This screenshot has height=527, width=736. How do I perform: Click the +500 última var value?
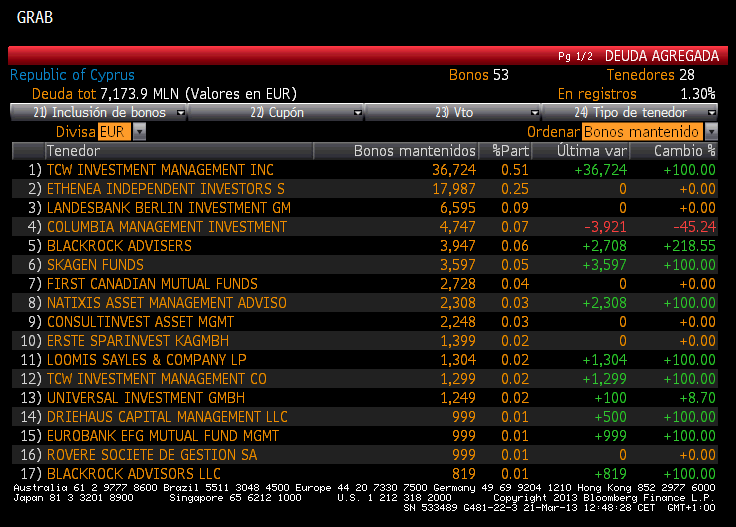[610, 417]
